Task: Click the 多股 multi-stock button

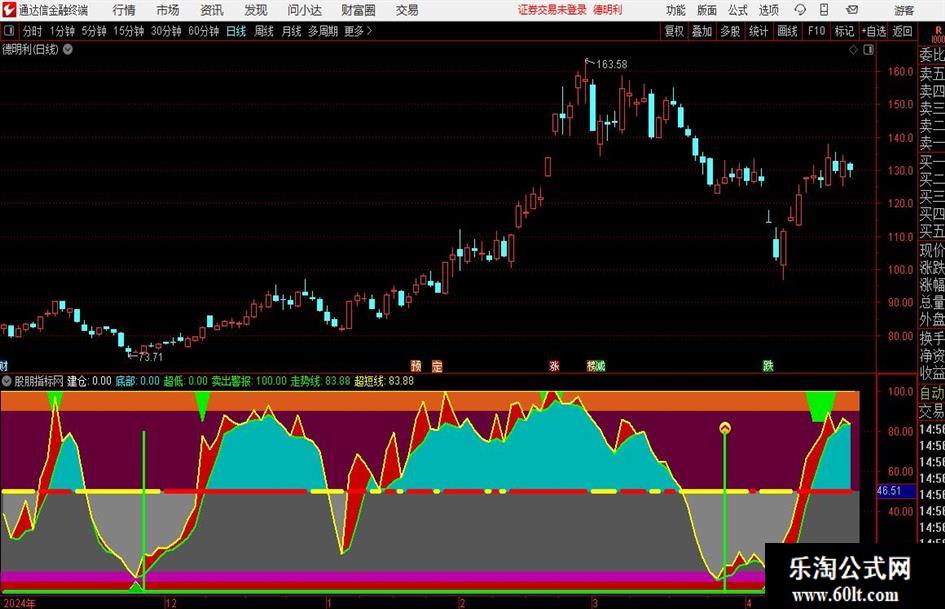Action: click(x=730, y=31)
